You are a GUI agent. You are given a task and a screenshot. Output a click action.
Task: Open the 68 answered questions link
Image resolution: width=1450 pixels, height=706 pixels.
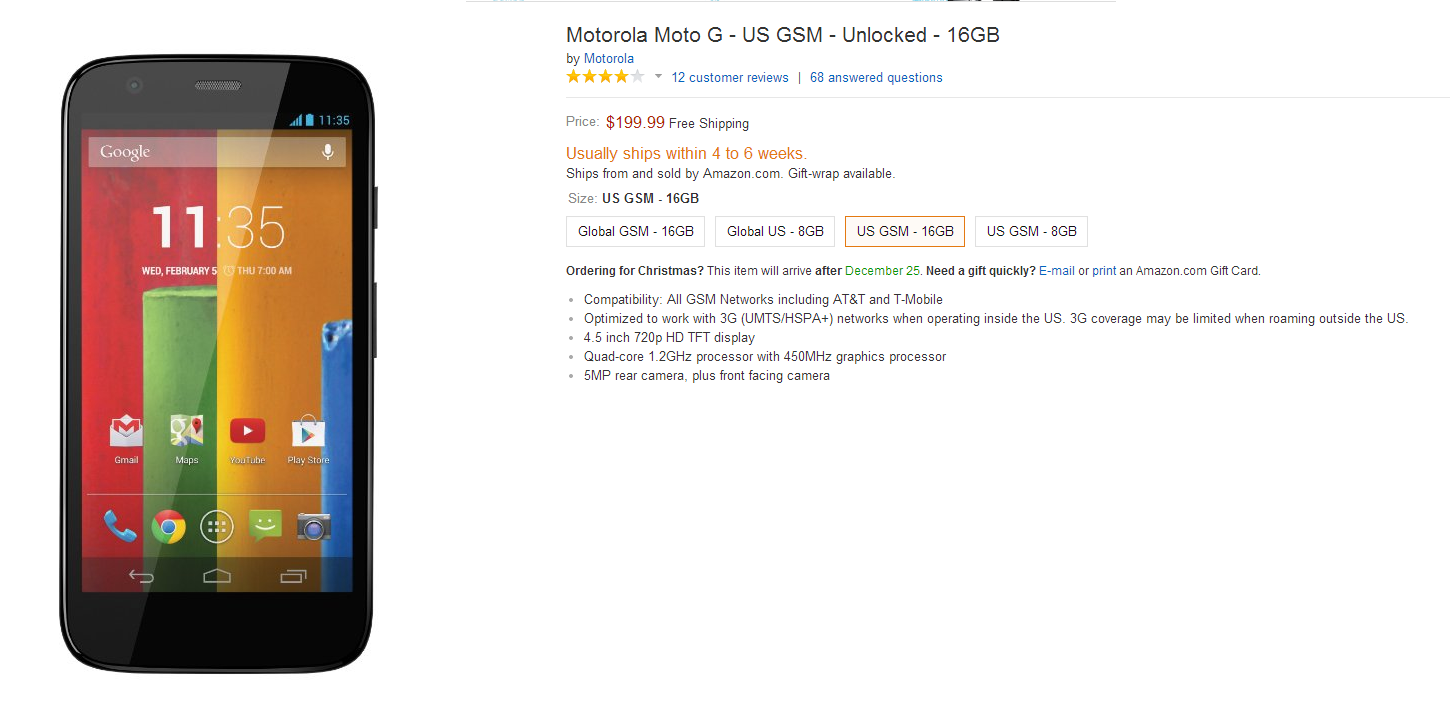tap(876, 78)
